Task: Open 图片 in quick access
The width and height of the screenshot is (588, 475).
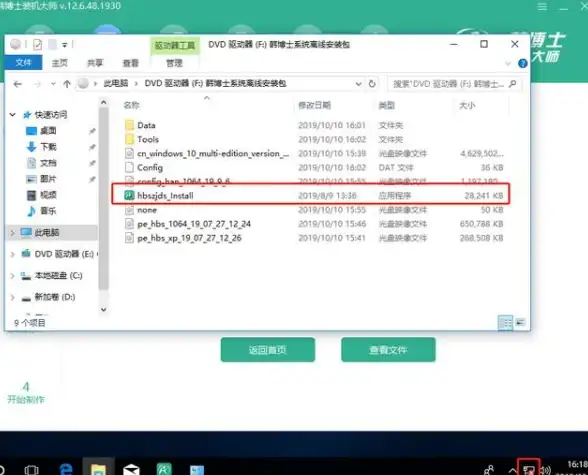Action: (x=48, y=179)
